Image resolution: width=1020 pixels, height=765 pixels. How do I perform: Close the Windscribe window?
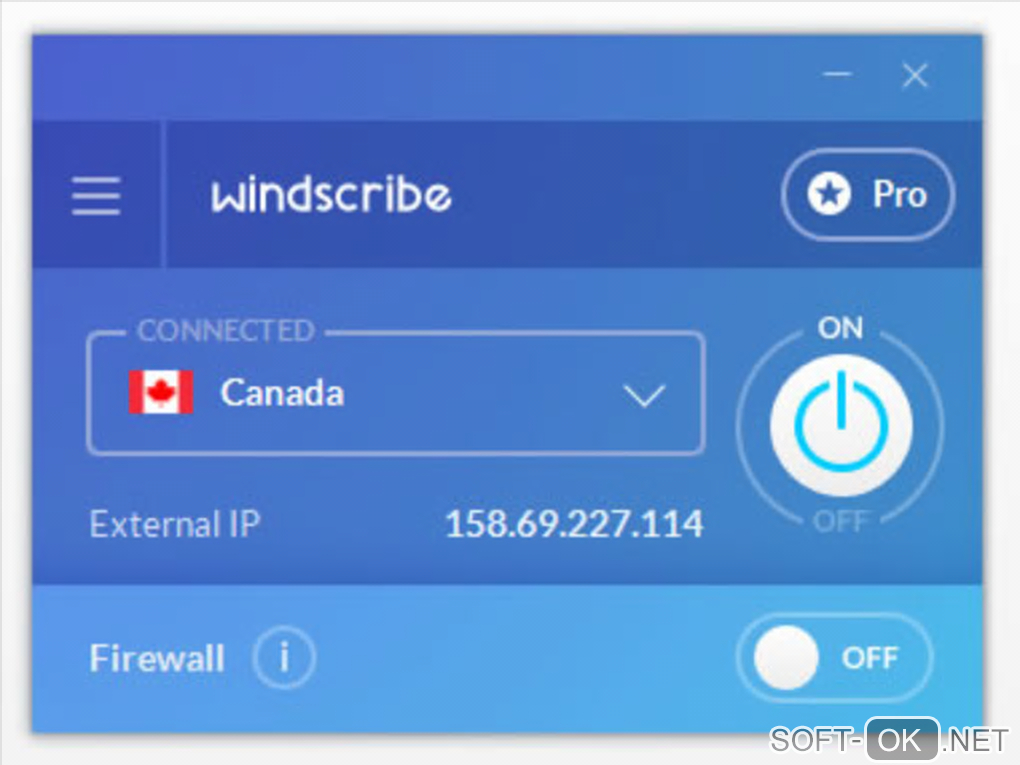point(915,75)
